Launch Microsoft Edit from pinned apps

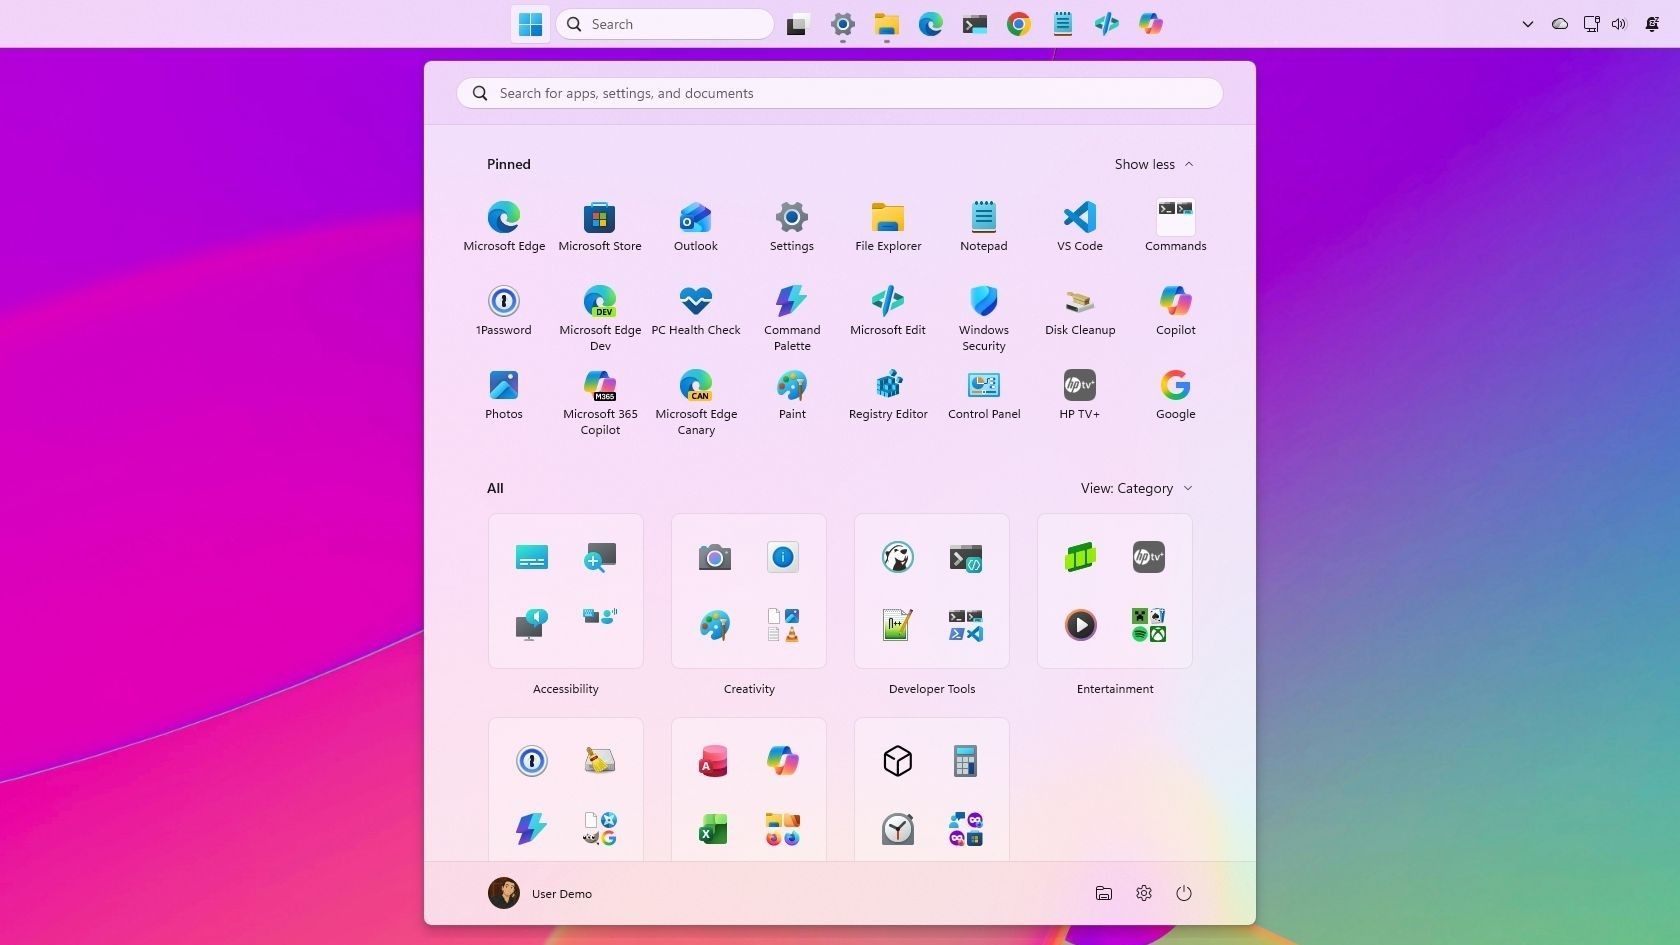(888, 311)
